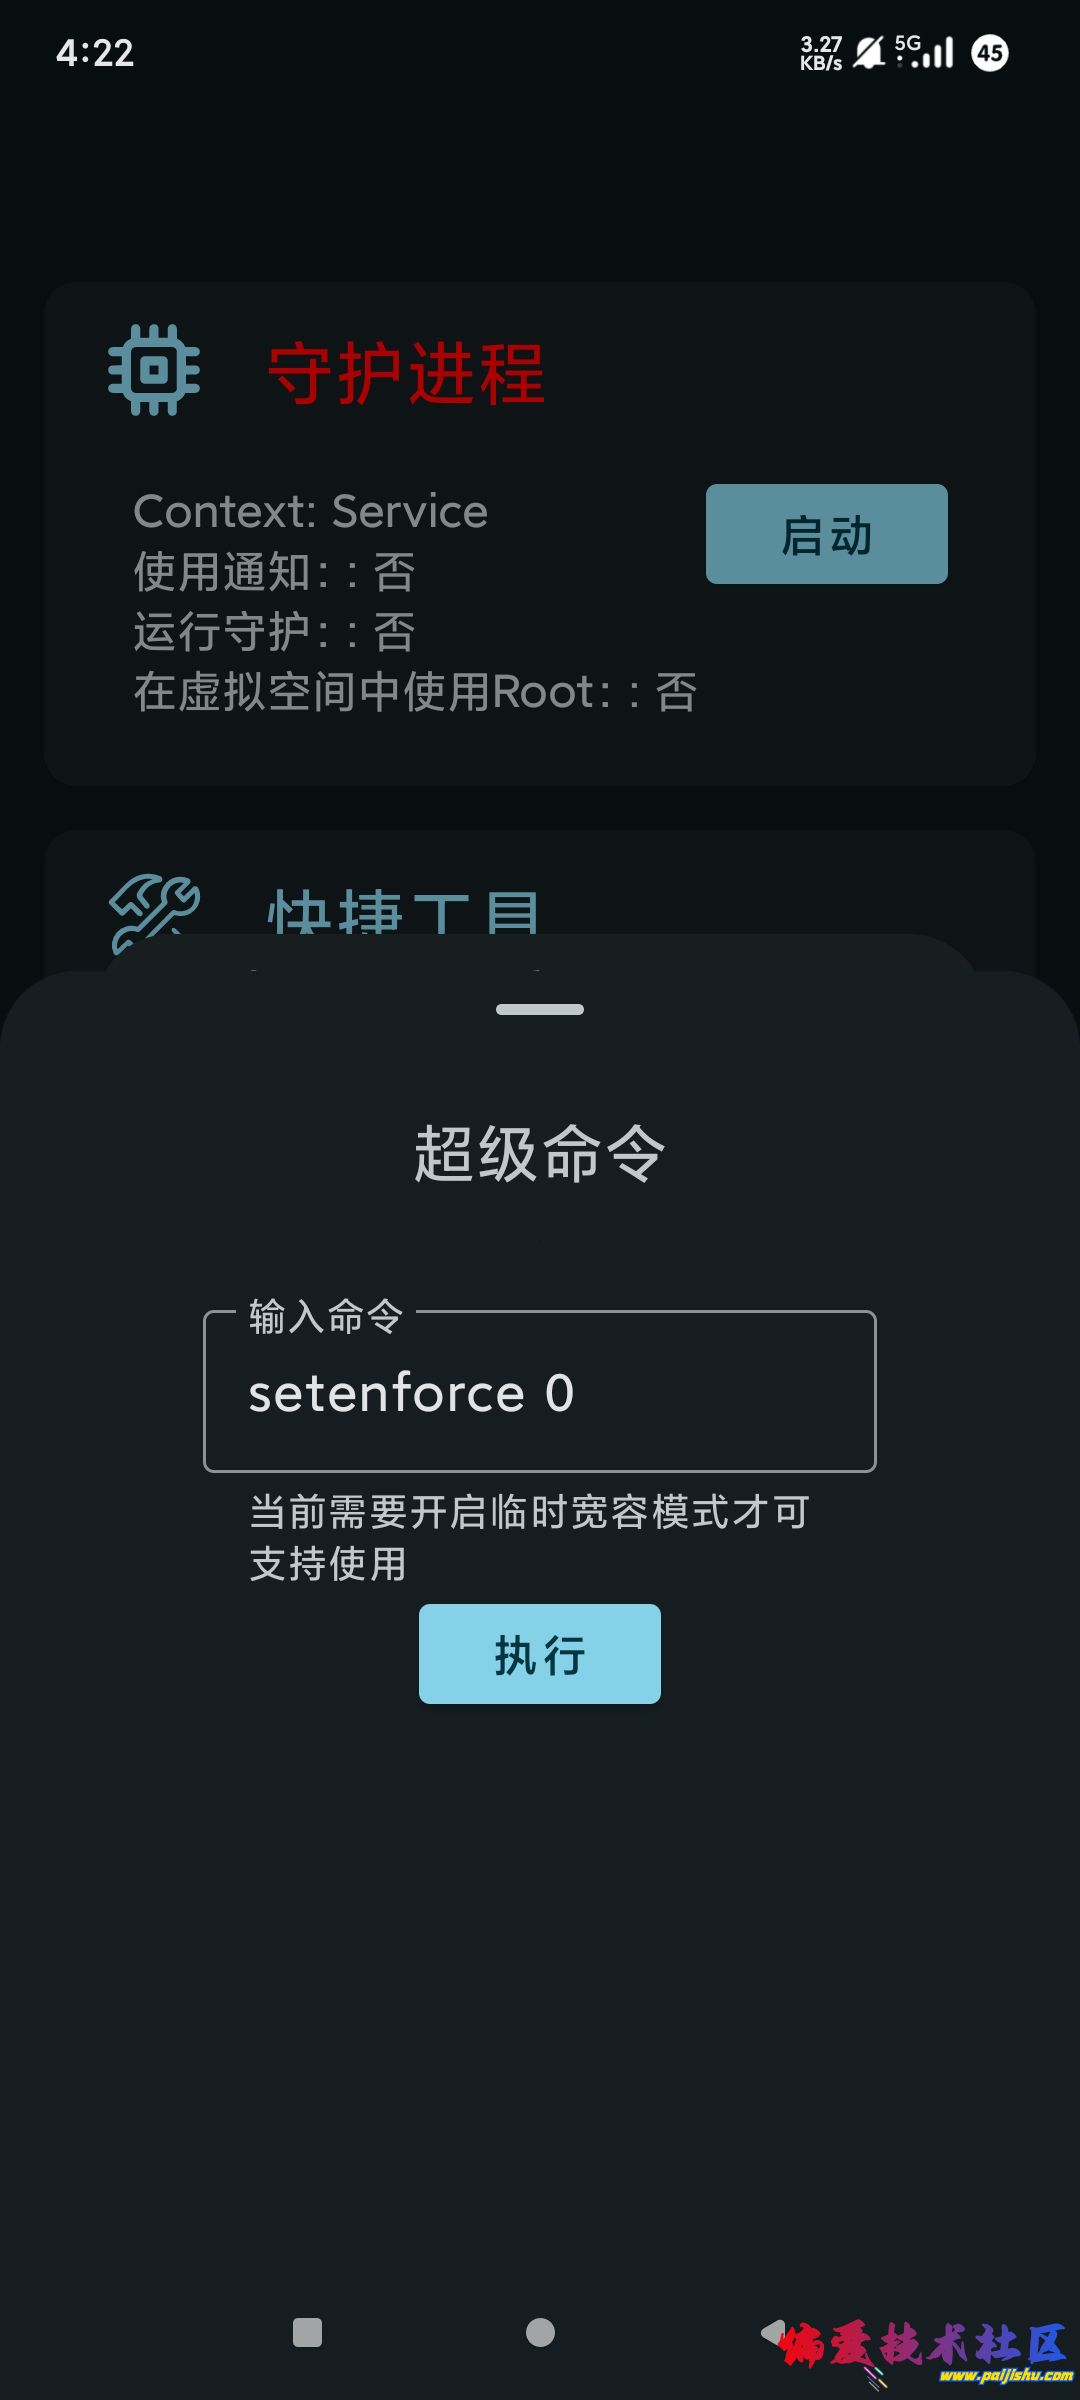Tap the 使用通知 status line
The width and height of the screenshot is (1080, 2400).
coord(274,572)
